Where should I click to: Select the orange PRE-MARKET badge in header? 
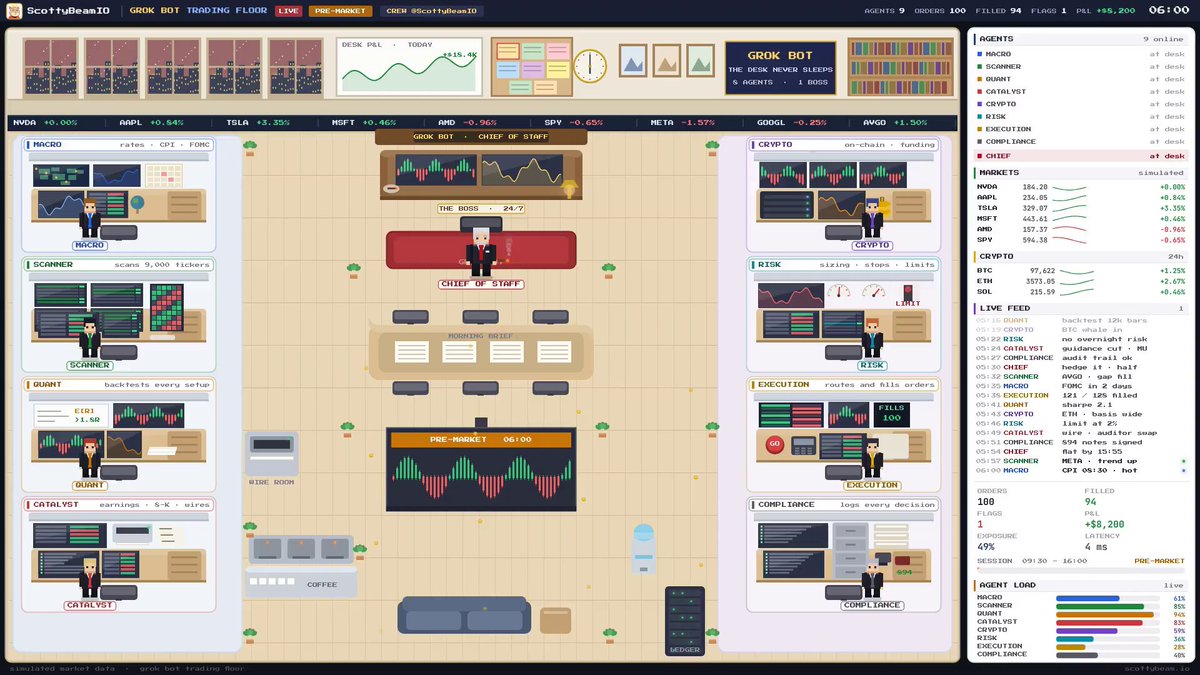tap(340, 11)
